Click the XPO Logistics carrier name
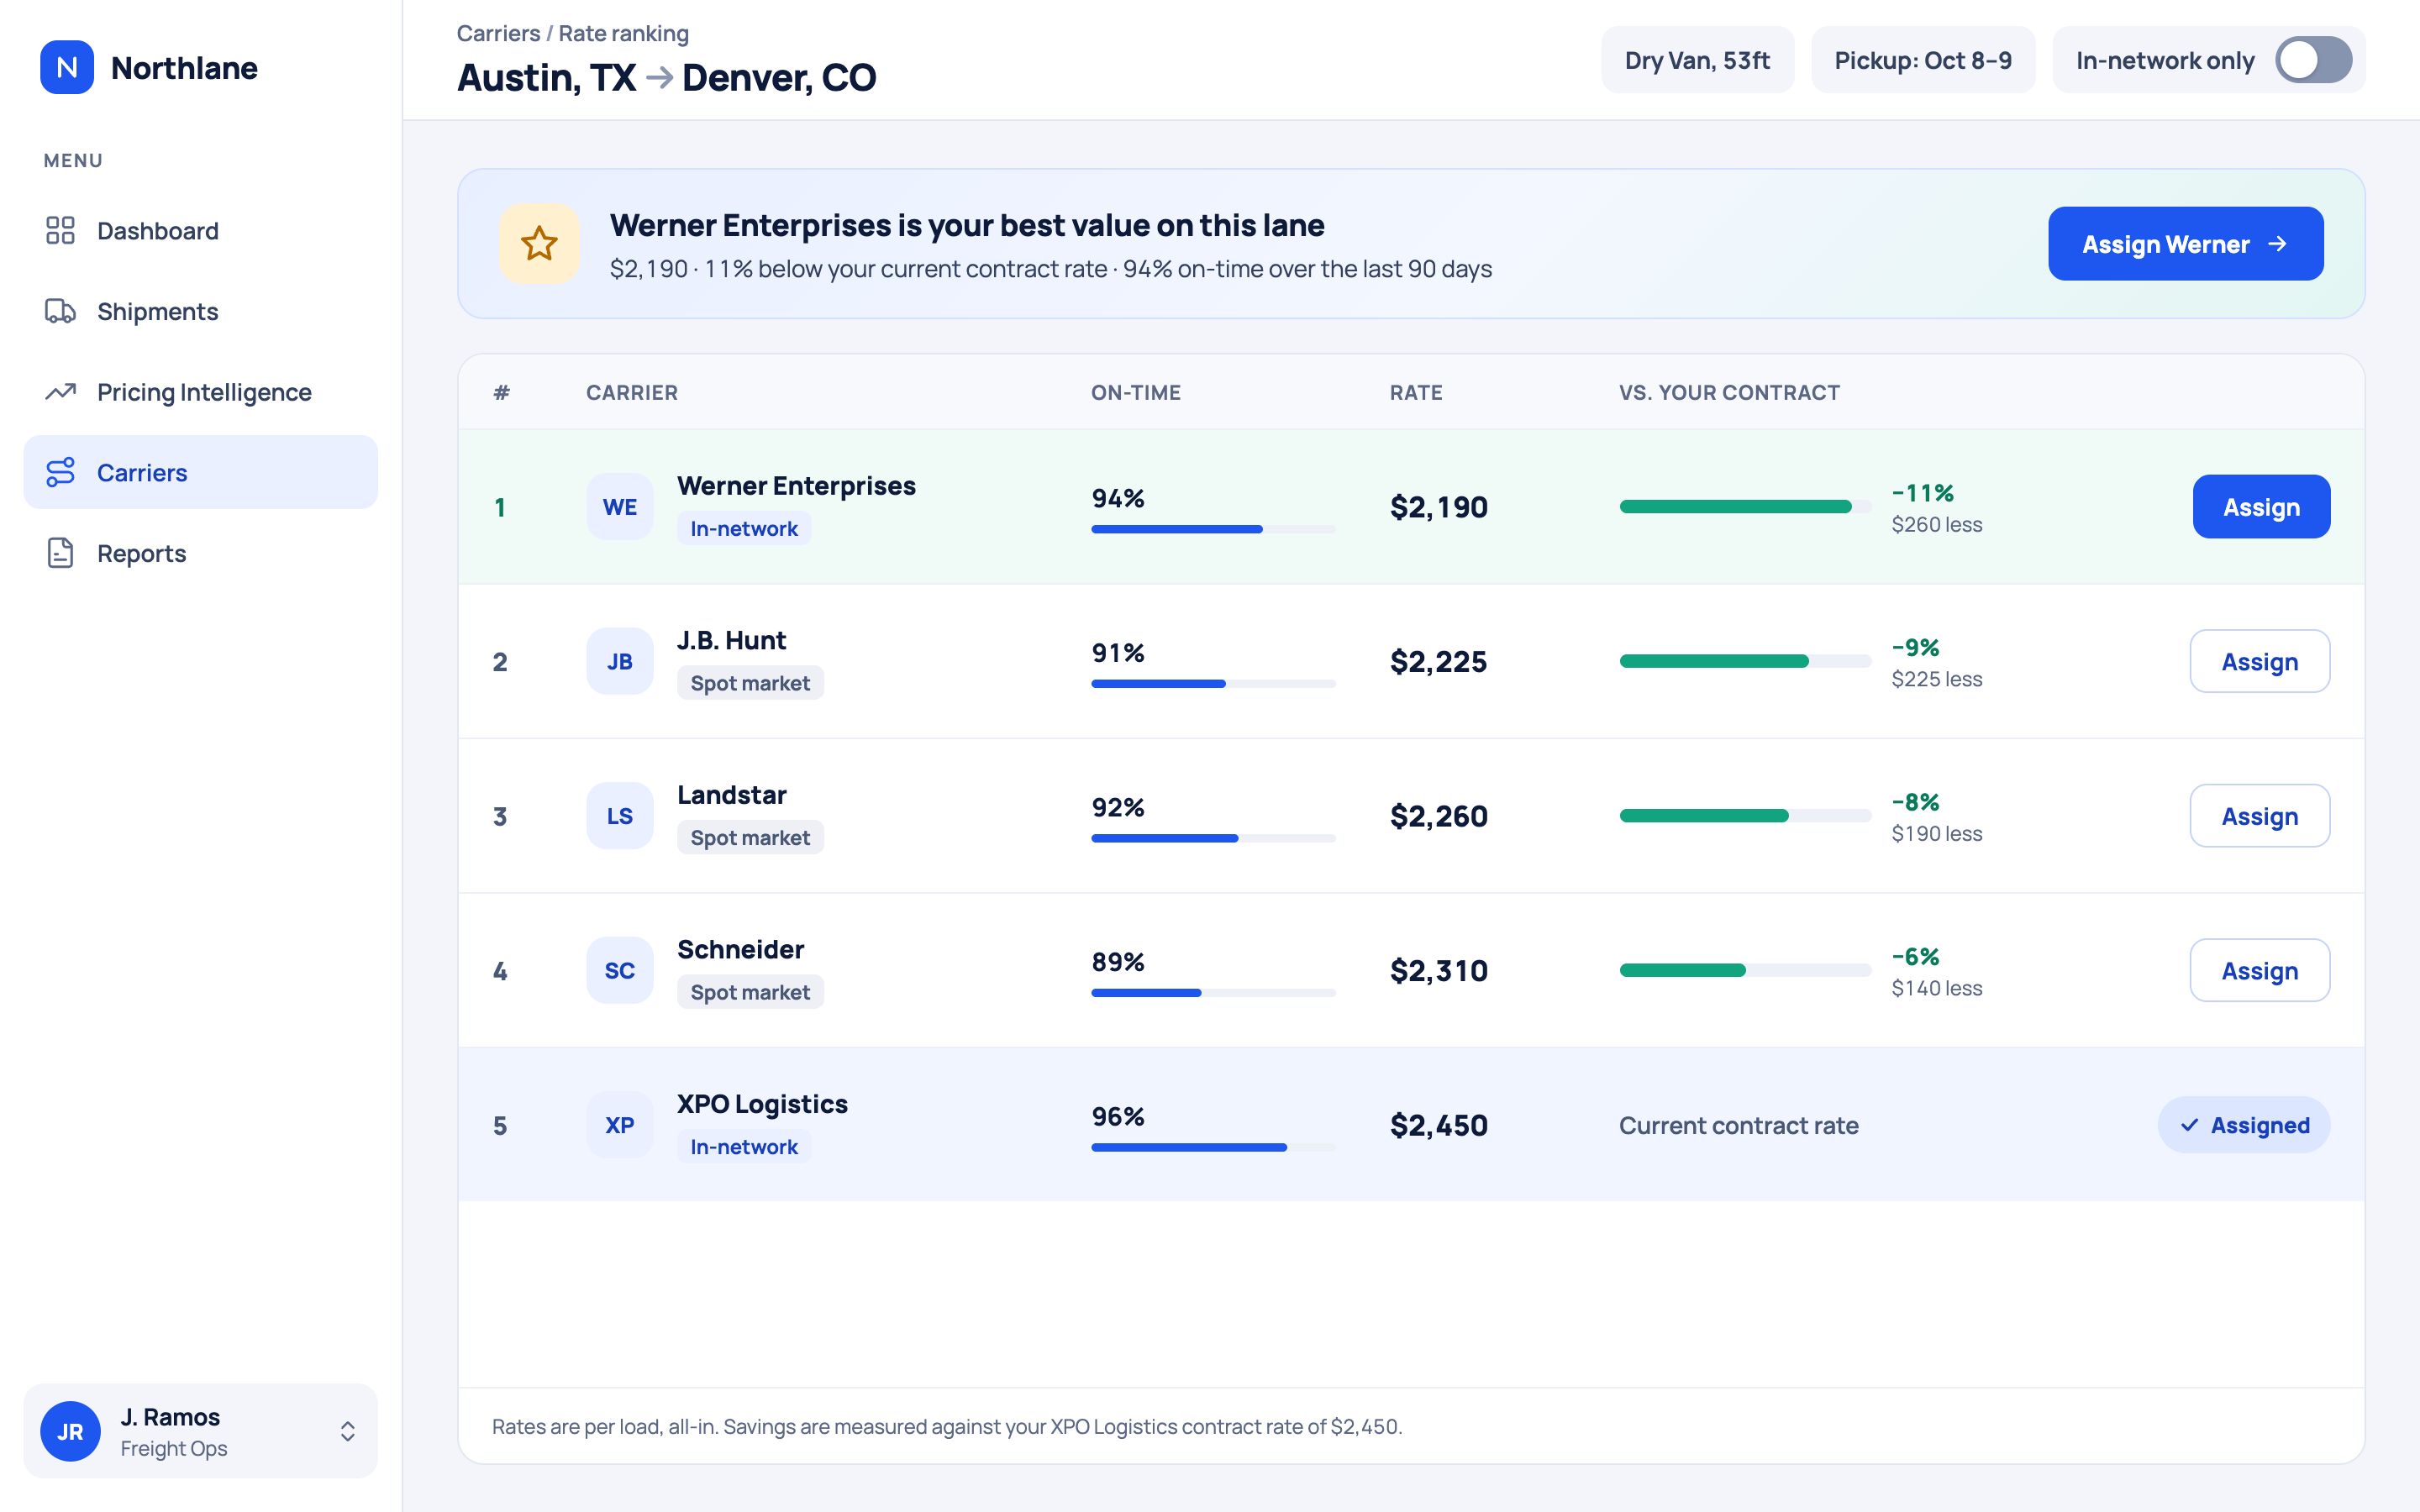 click(762, 1103)
